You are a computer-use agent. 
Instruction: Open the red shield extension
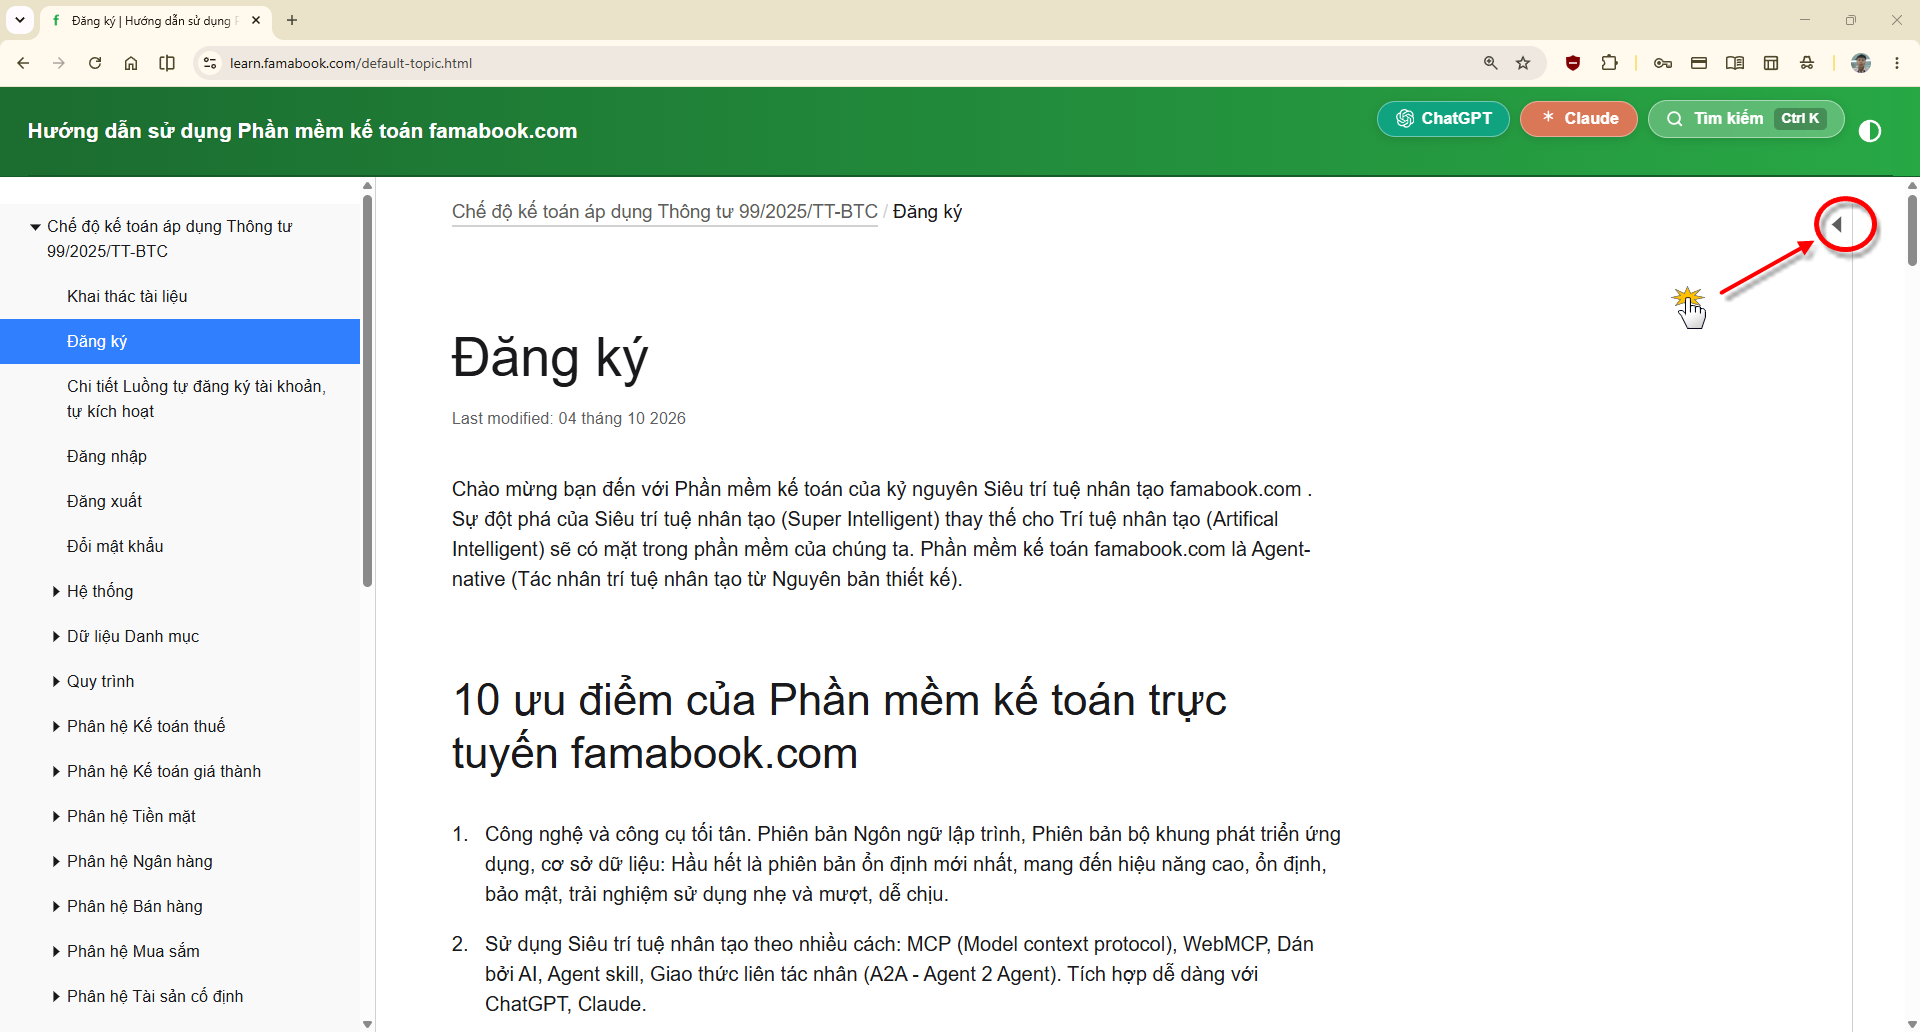point(1573,63)
